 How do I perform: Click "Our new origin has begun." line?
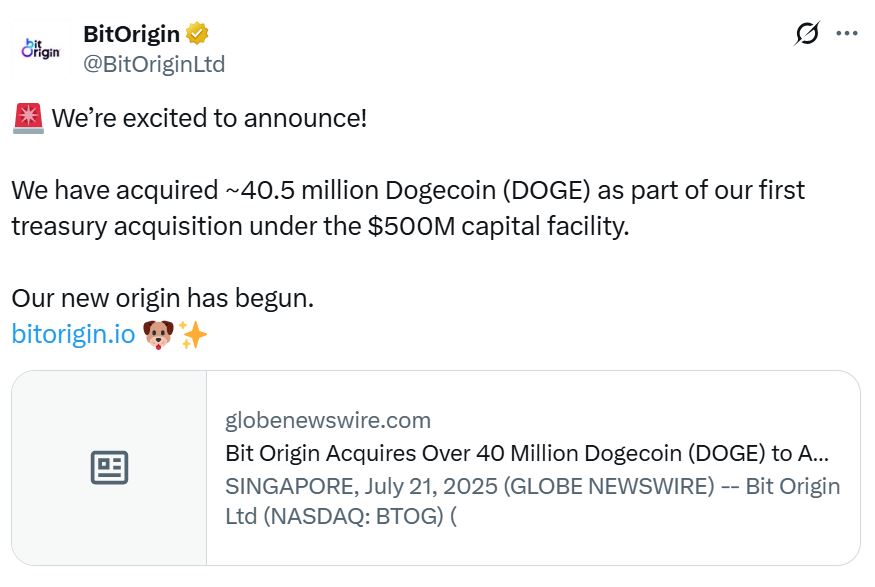tap(163, 298)
